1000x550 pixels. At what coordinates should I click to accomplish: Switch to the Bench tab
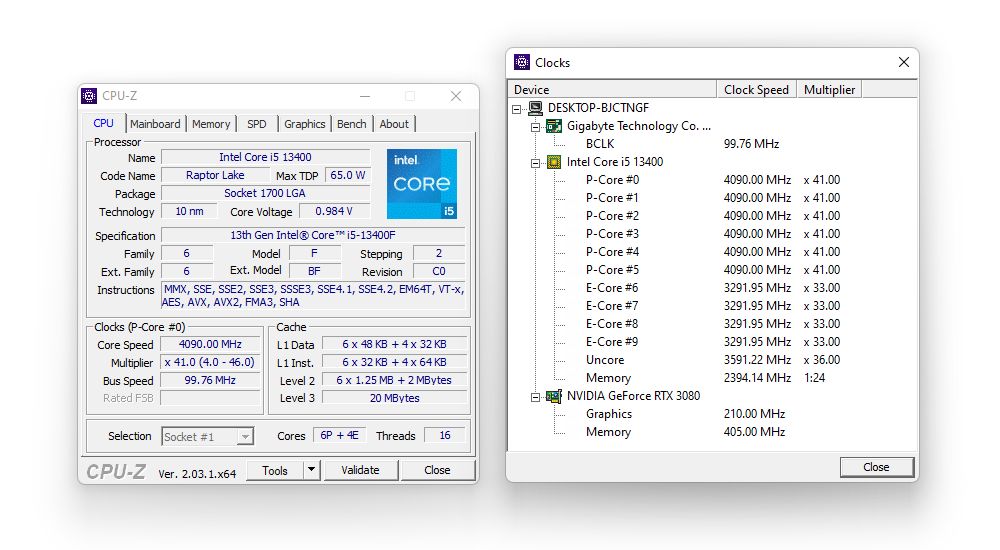click(x=351, y=124)
